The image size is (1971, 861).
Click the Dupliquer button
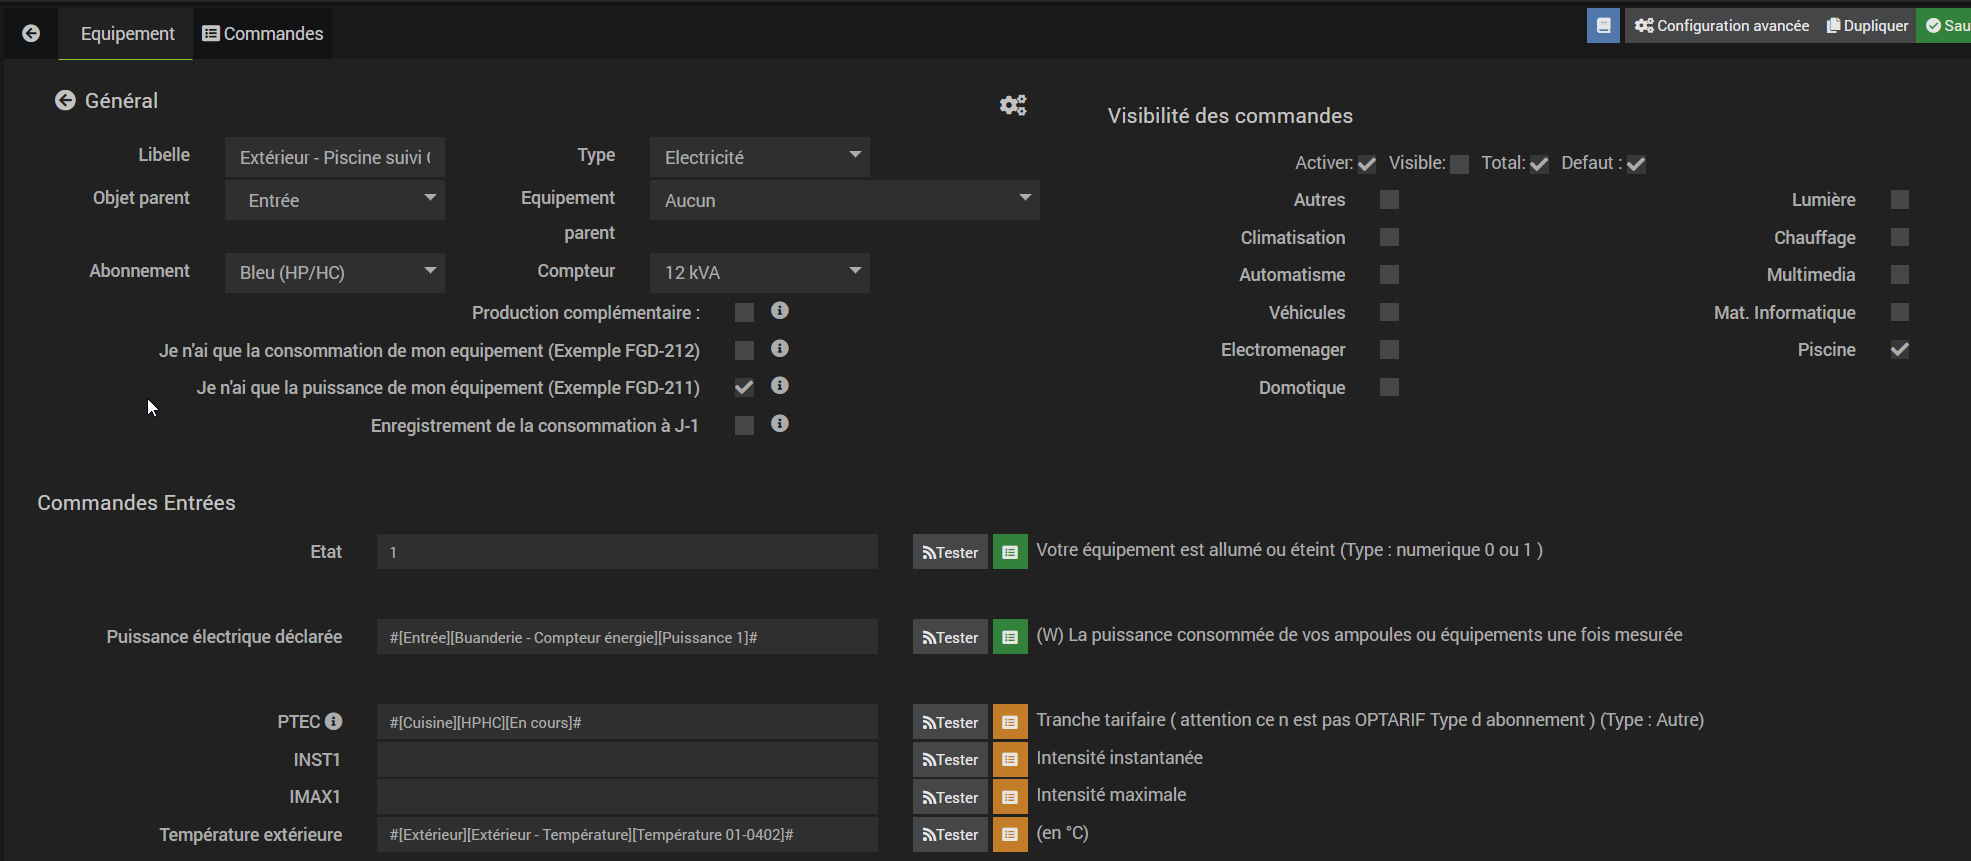(x=1867, y=26)
